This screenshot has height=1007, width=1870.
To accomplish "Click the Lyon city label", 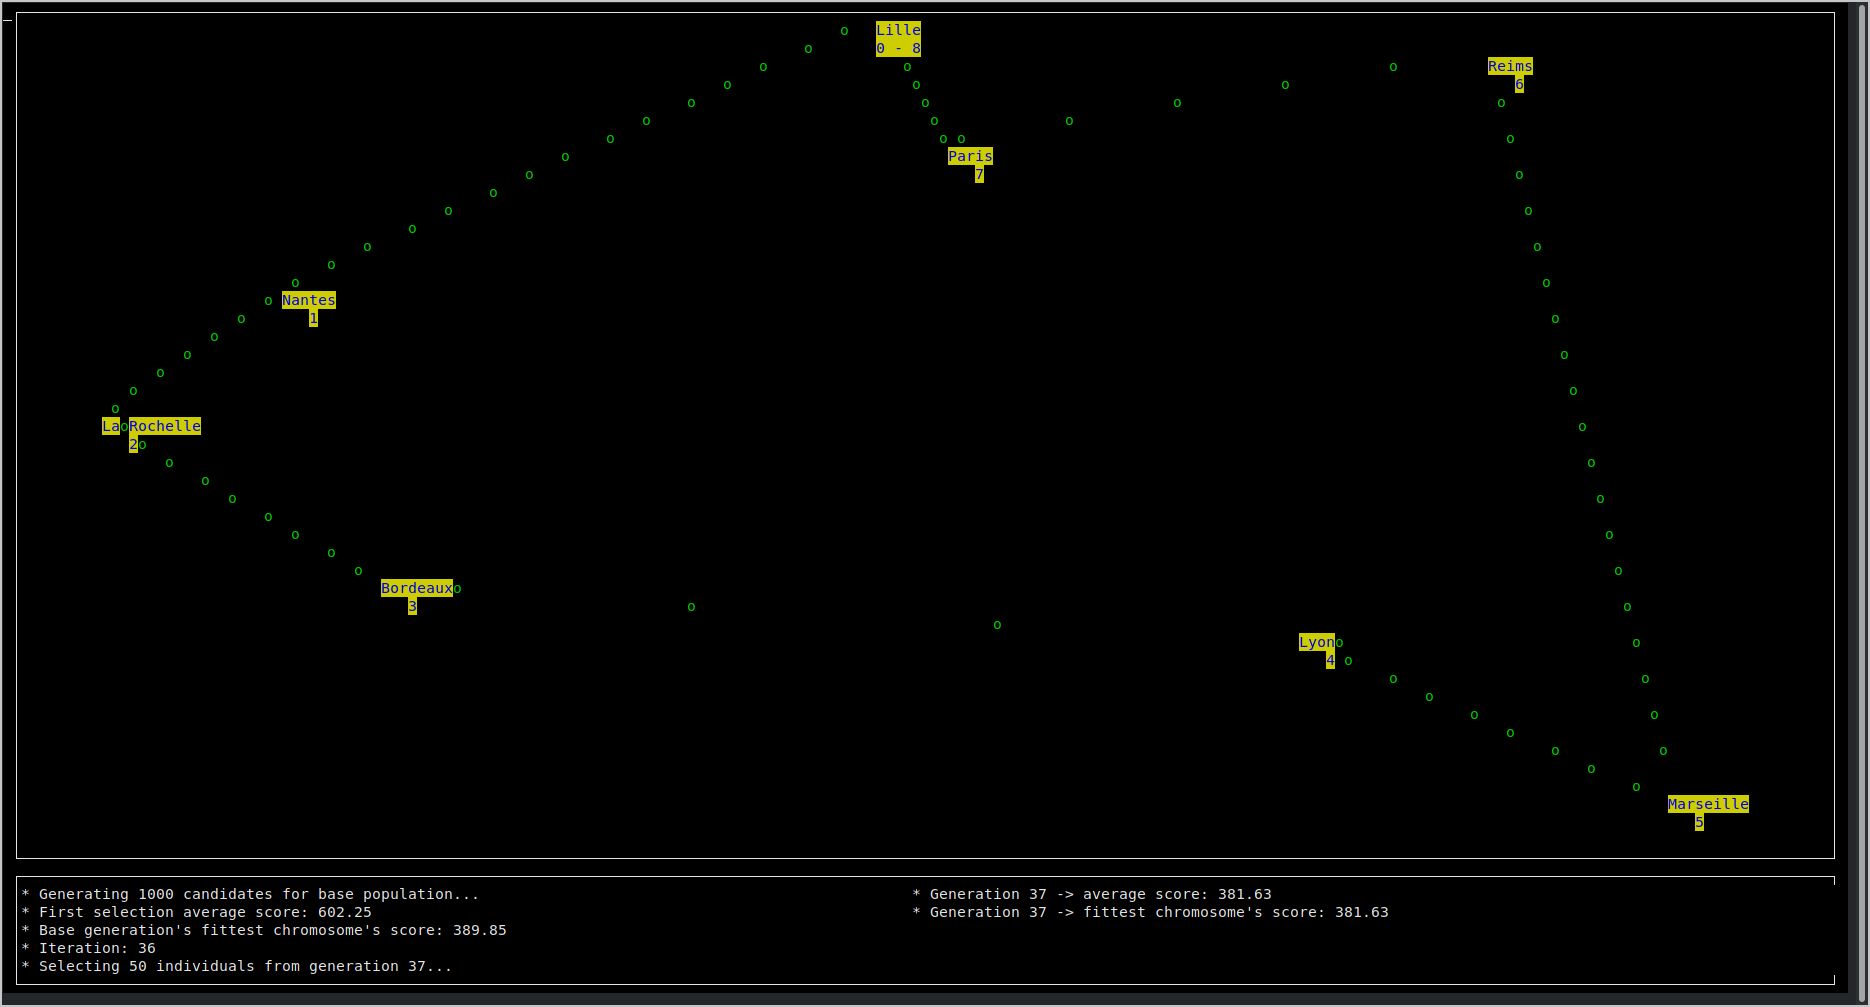I will [1317, 642].
